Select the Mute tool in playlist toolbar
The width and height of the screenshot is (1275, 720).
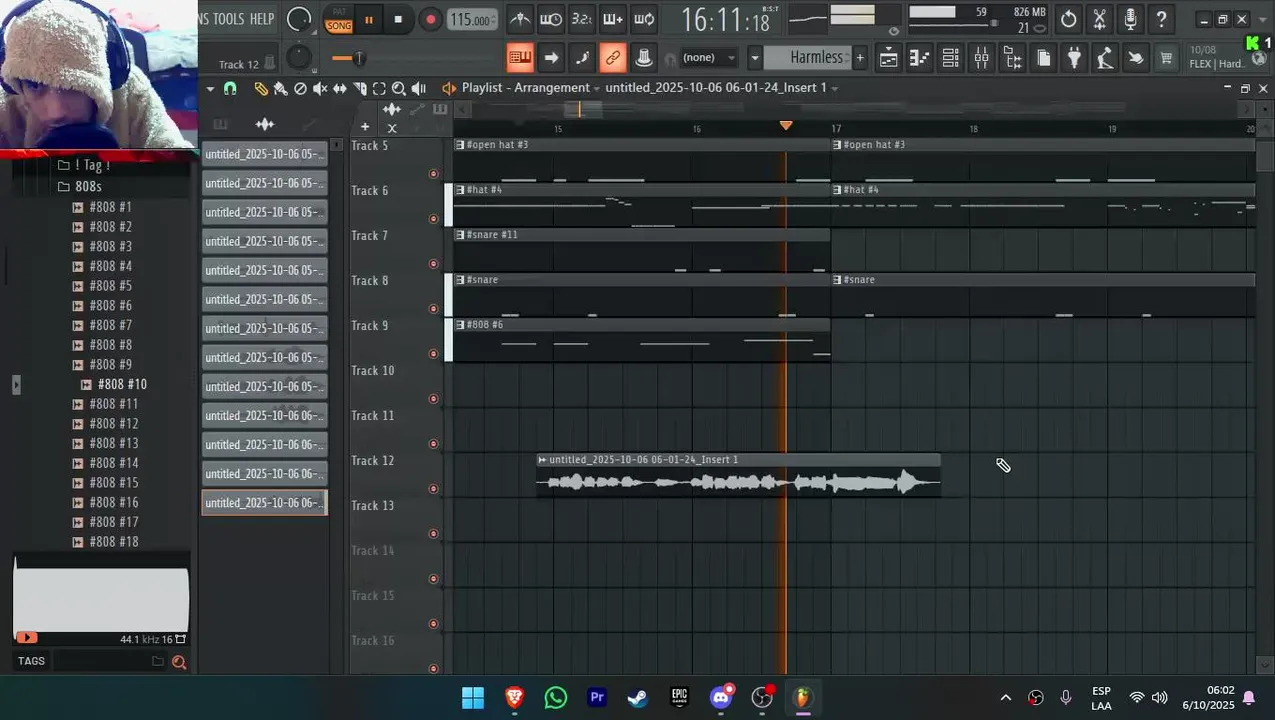click(320, 89)
